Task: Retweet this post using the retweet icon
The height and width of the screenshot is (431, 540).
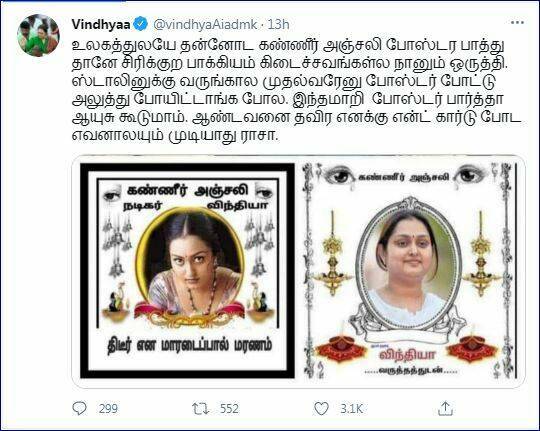Action: click(200, 409)
